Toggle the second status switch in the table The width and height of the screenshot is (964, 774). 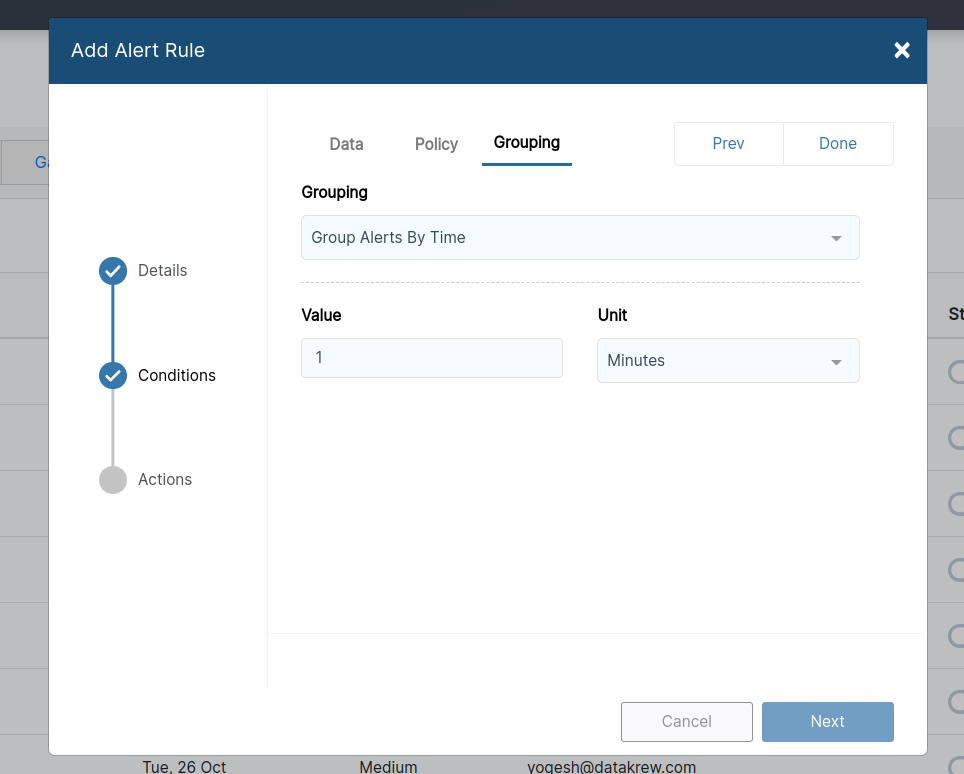pyautogui.click(x=956, y=438)
